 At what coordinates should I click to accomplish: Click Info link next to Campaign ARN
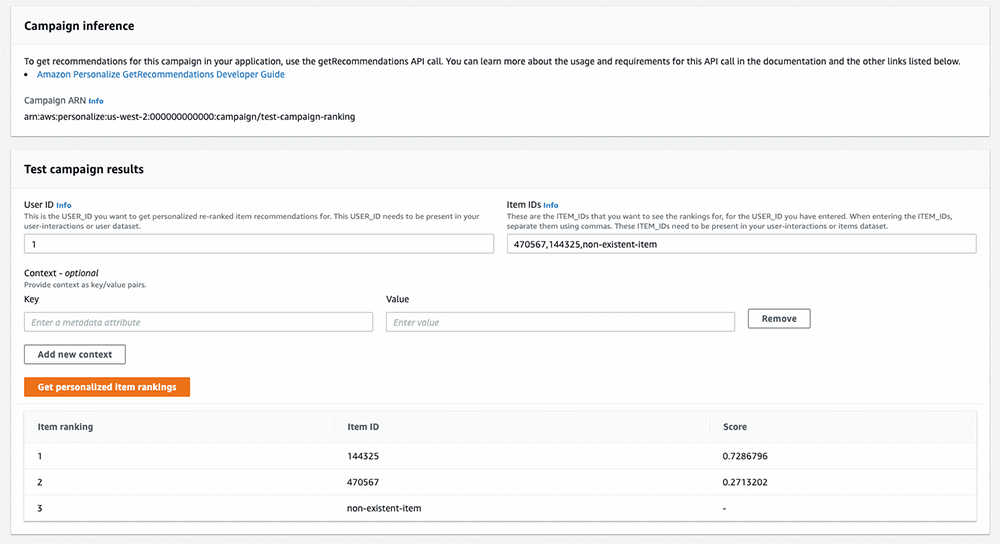pos(96,101)
